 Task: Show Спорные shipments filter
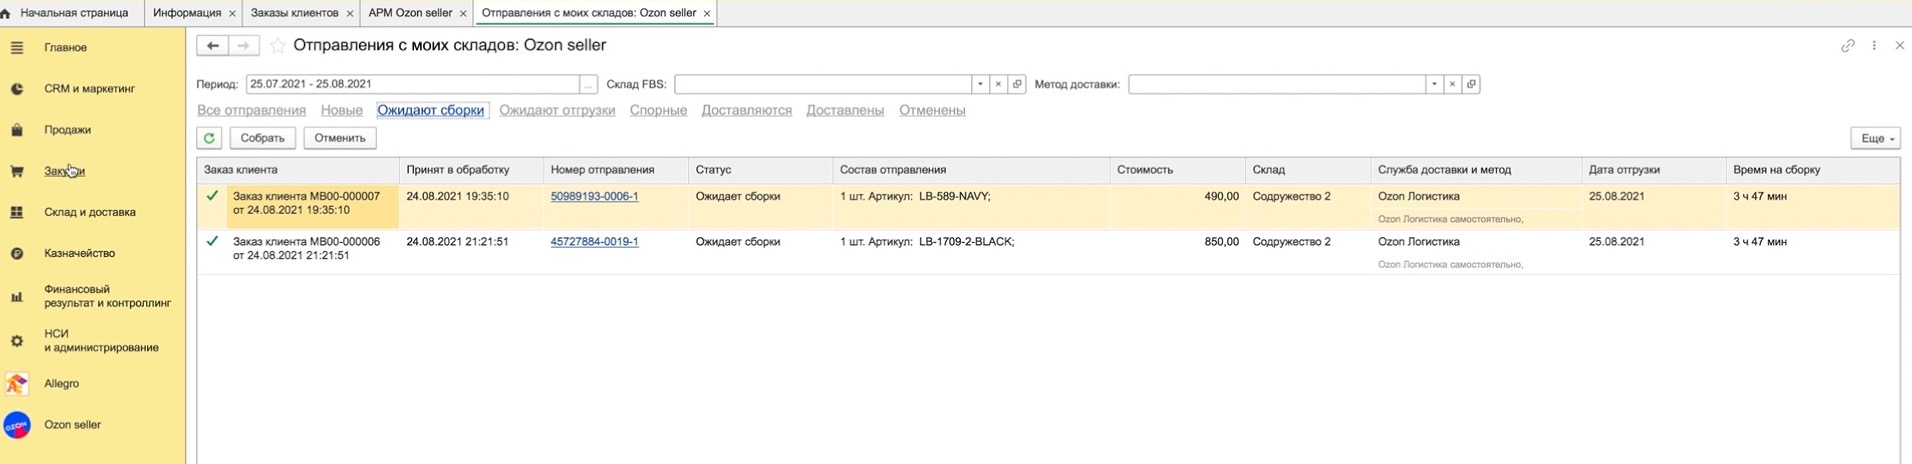pos(658,111)
